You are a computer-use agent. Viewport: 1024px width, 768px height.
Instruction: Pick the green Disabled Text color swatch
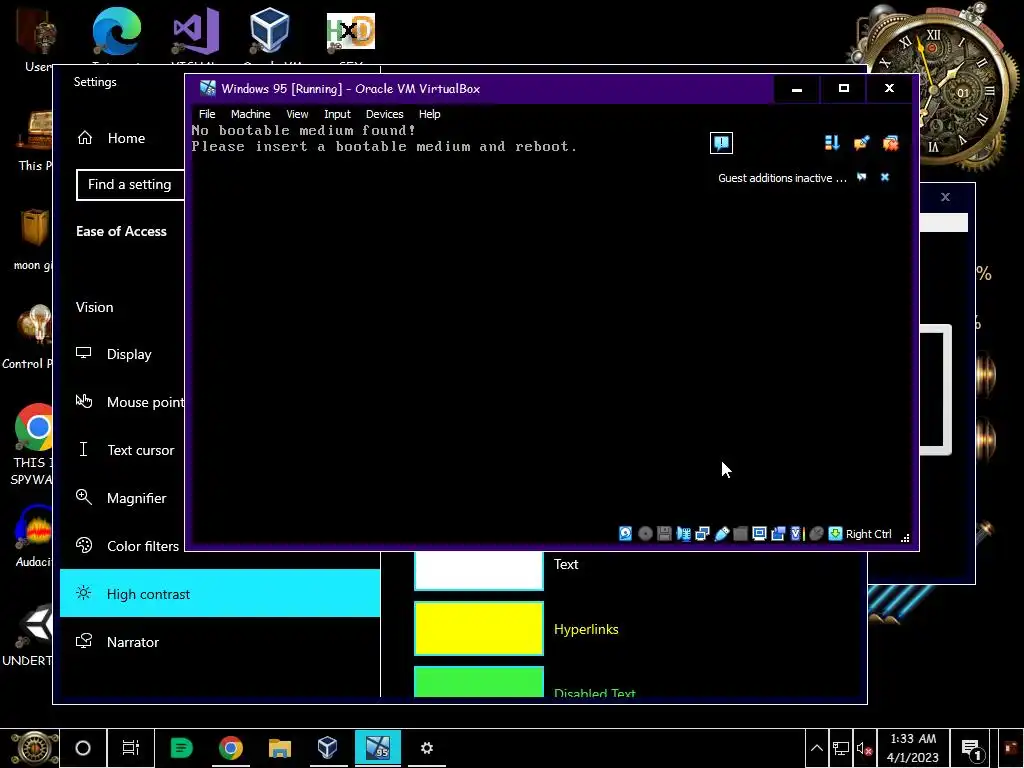coord(479,681)
